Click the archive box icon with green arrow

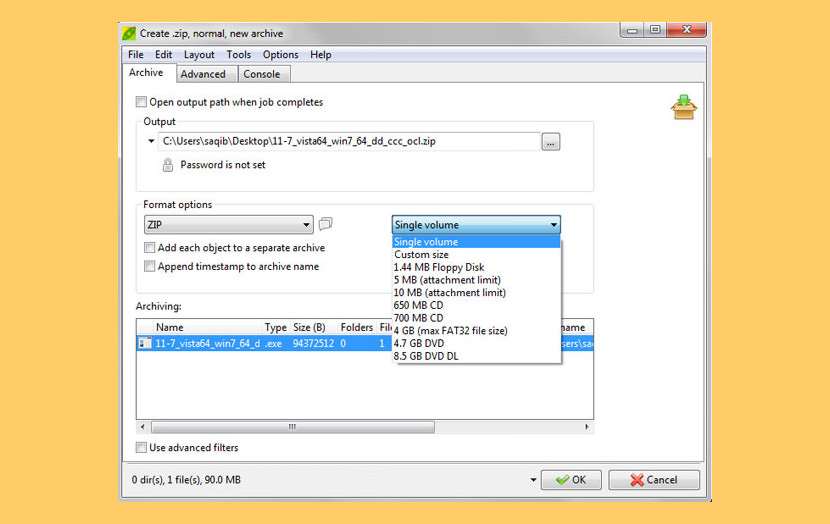point(683,107)
